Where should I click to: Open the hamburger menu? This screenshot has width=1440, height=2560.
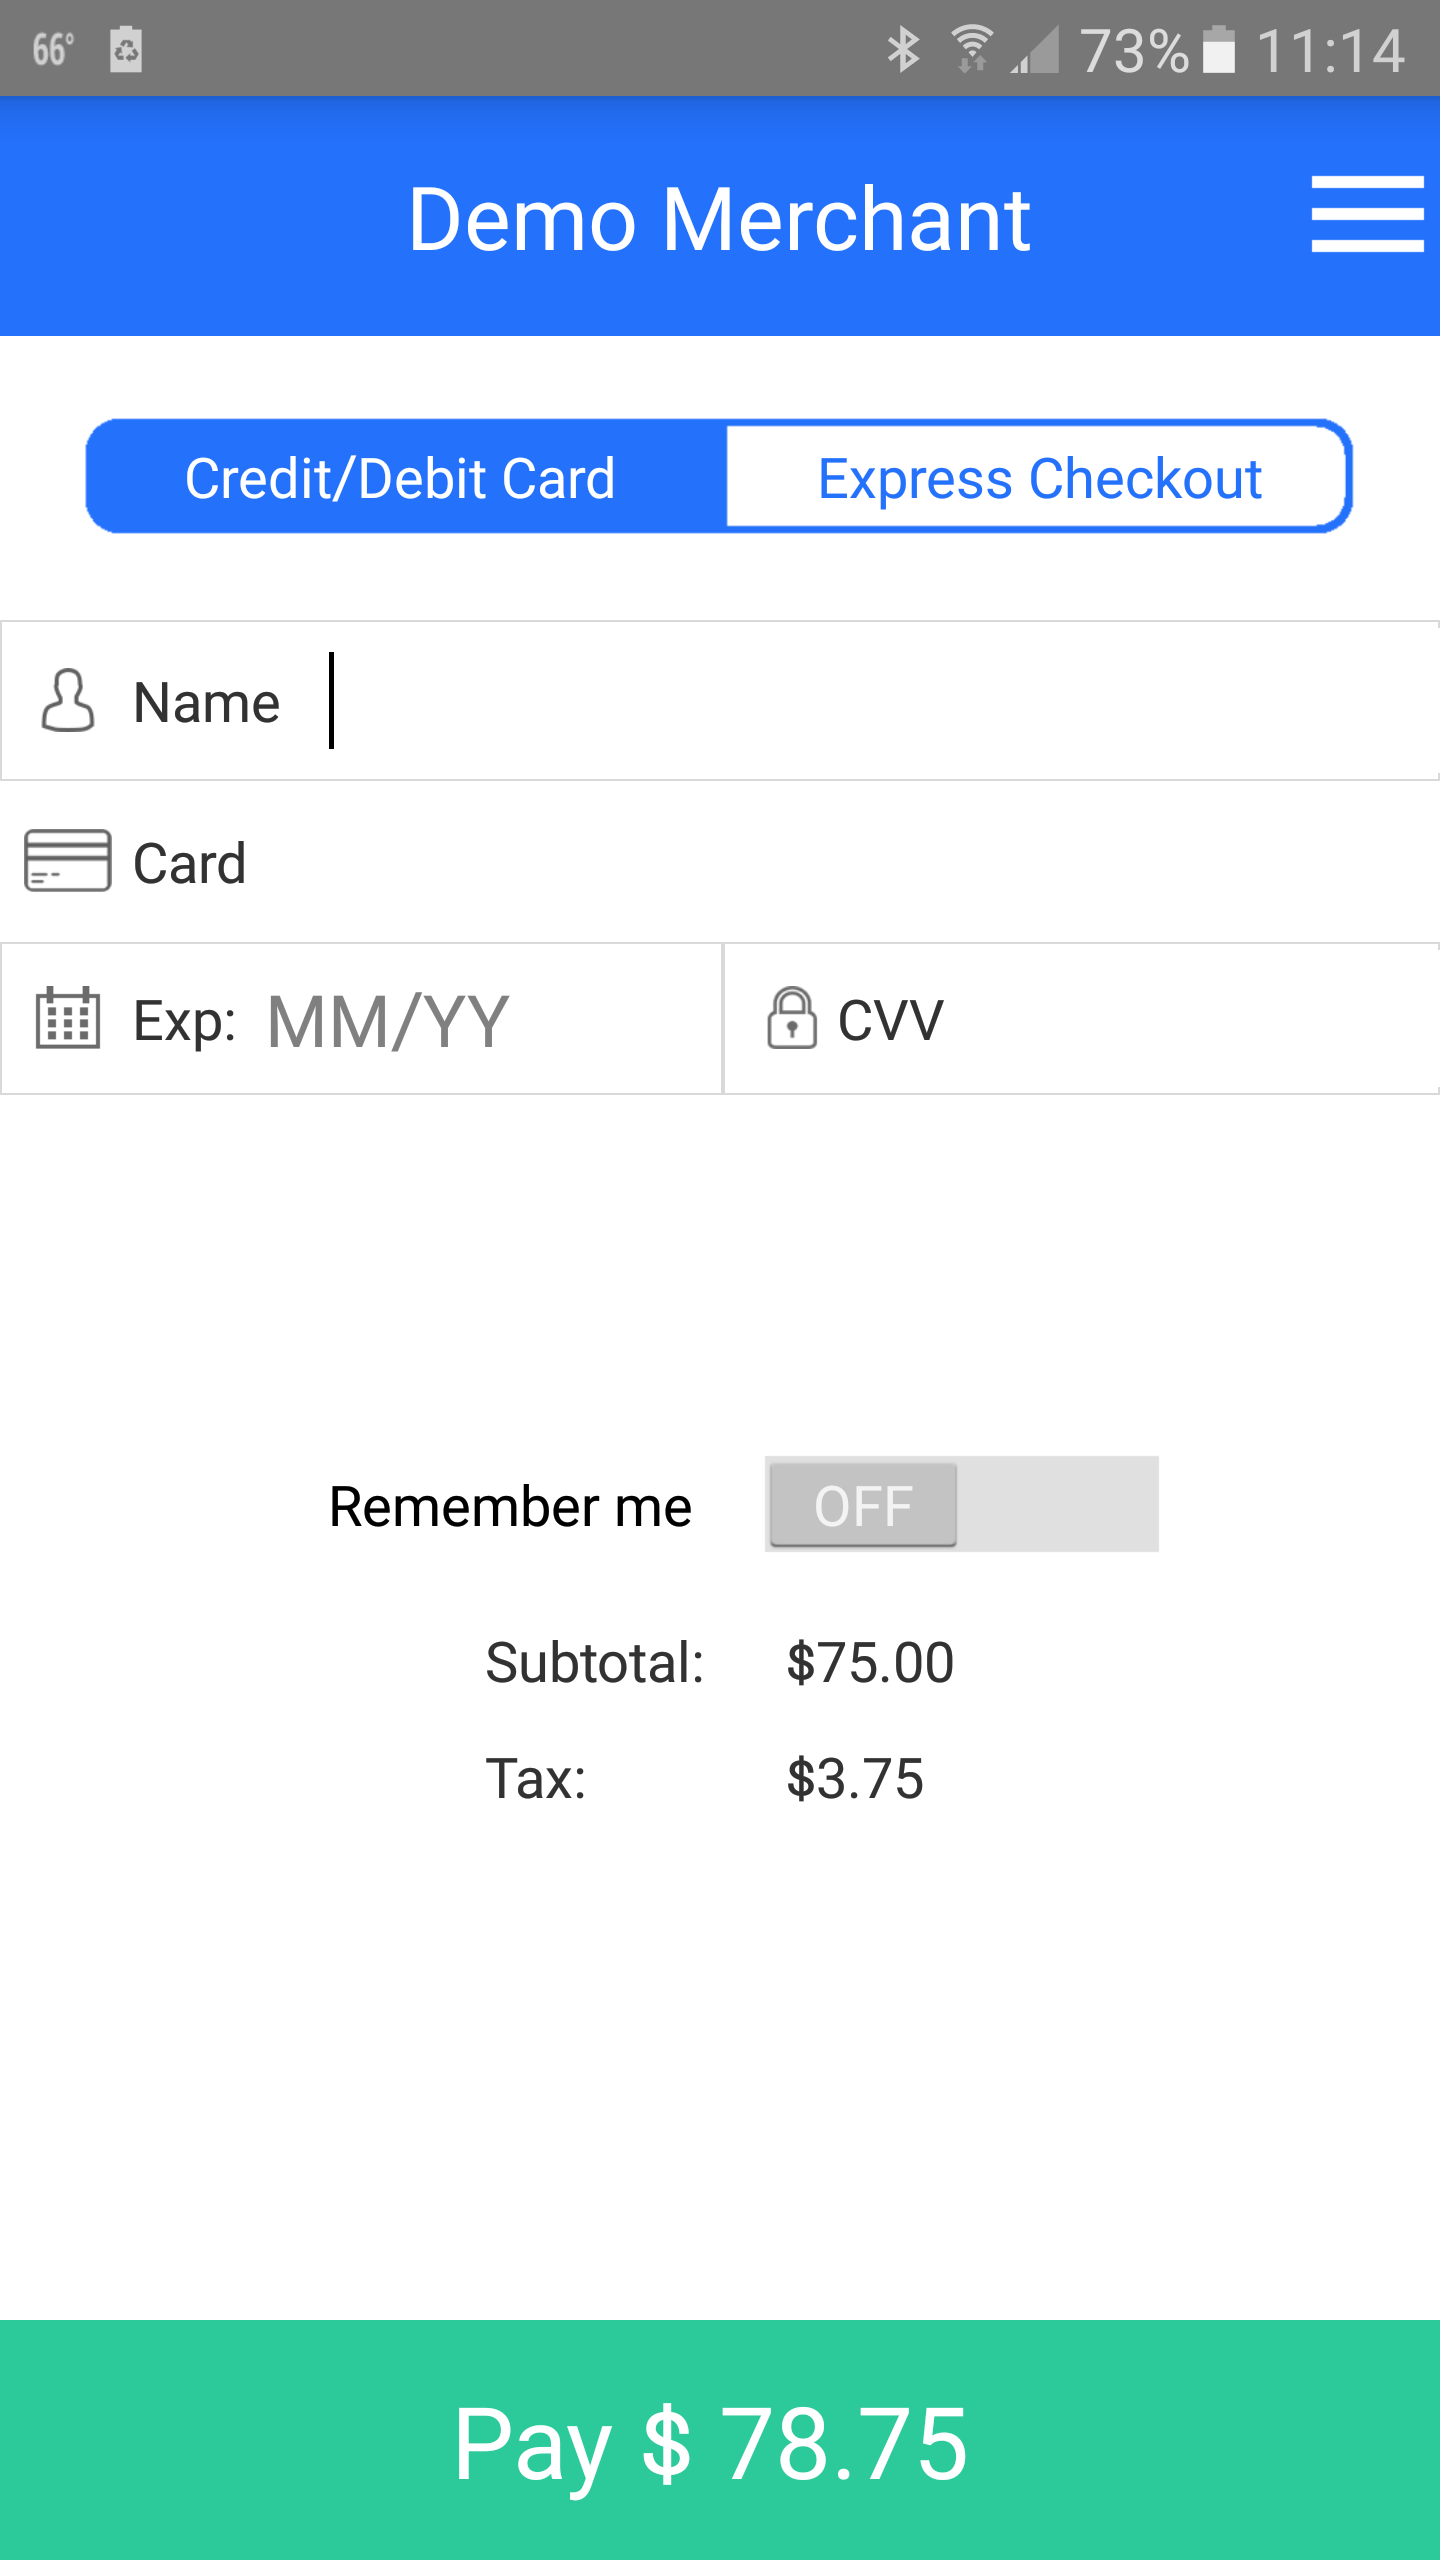1366,214
